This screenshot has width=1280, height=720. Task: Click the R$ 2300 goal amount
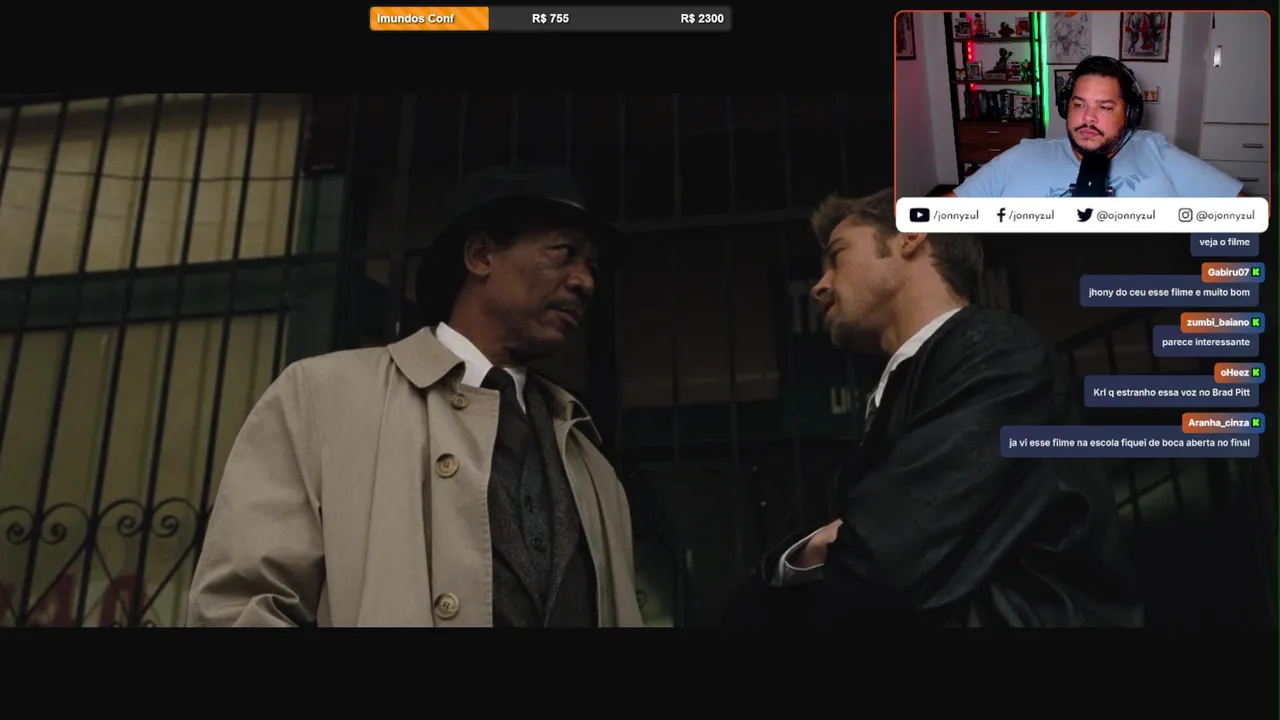(x=702, y=18)
